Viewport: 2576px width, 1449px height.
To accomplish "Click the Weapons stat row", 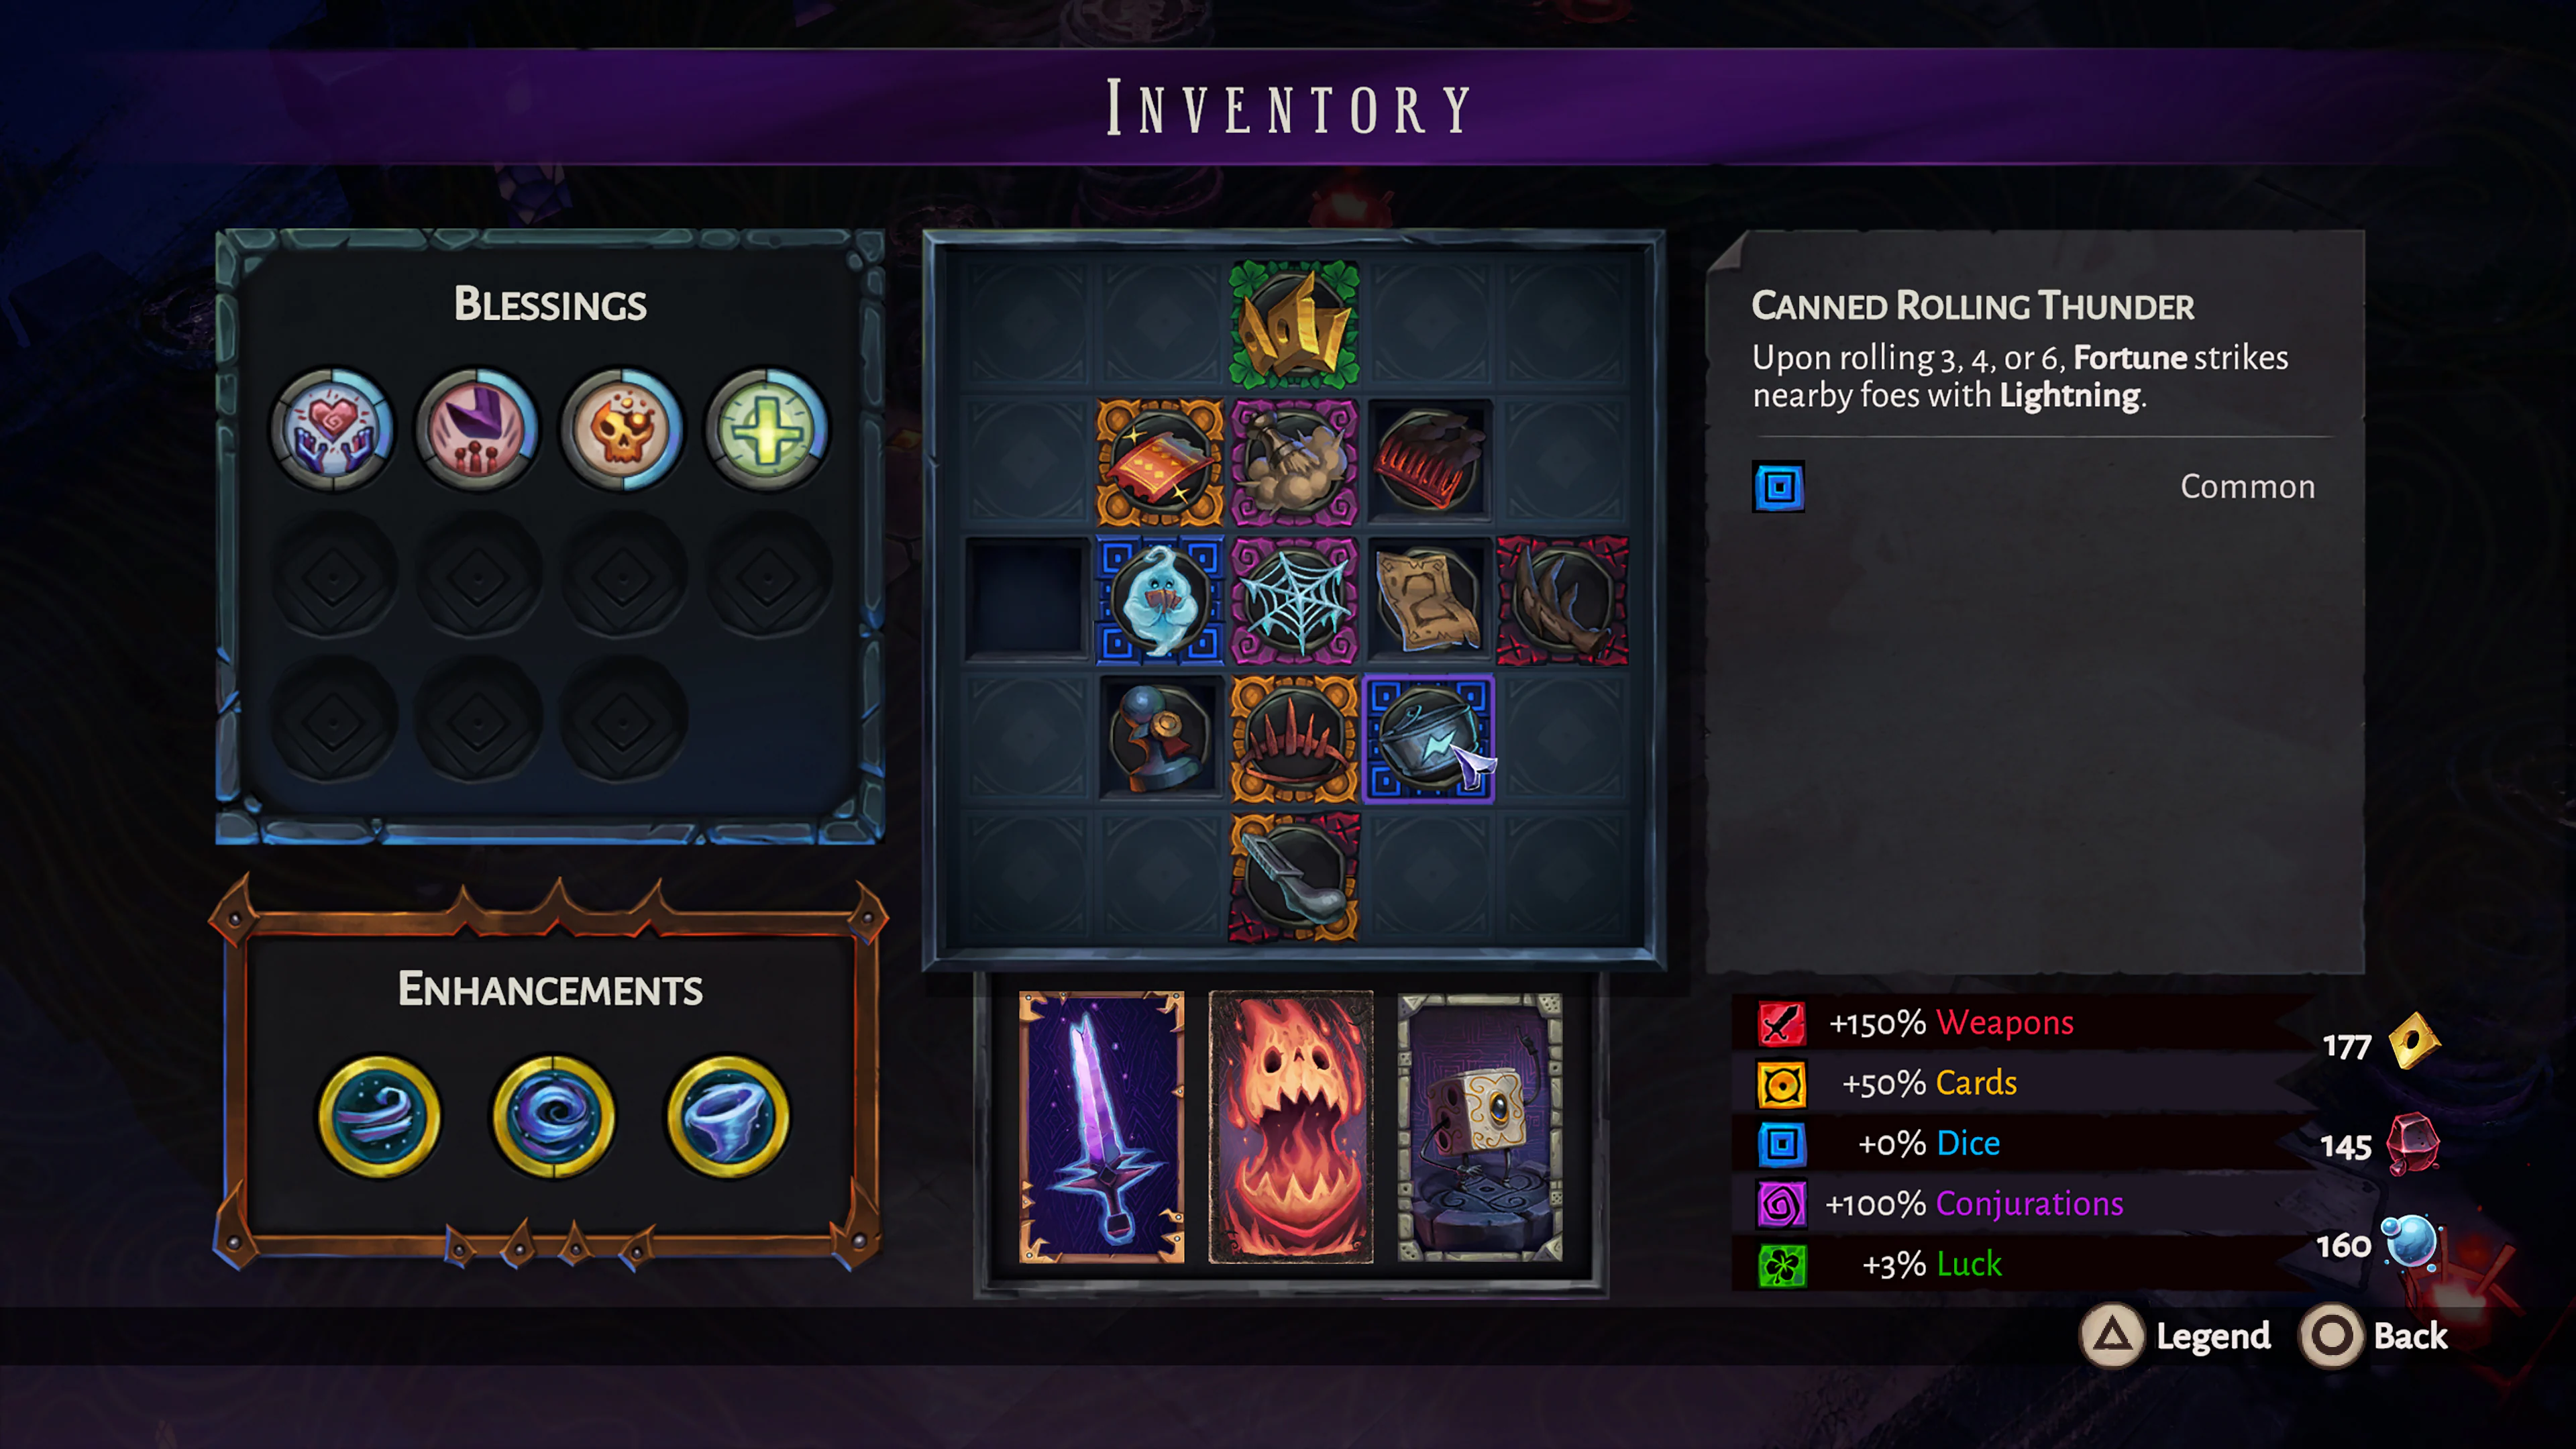I will click(x=2024, y=1023).
